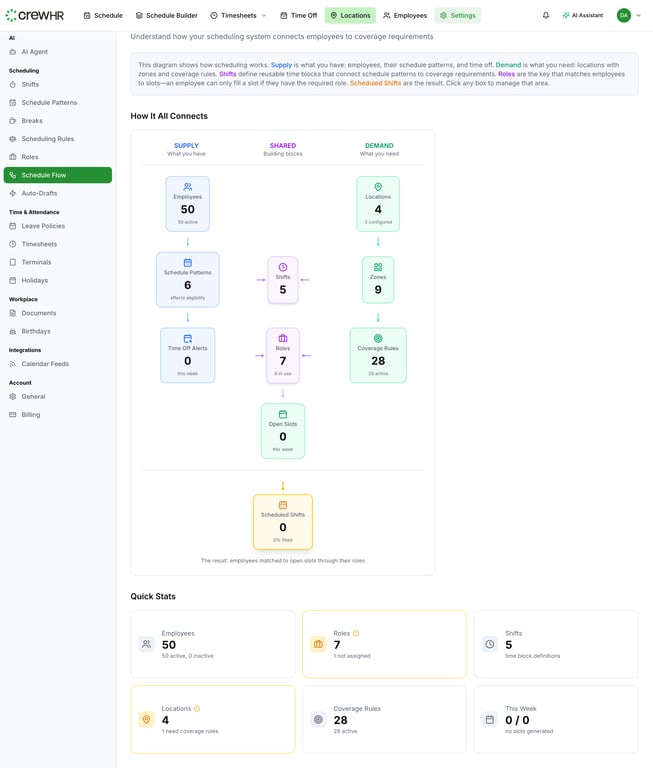Screen dimensions: 653x768
Task: Open the Schedule Builder tab
Action: click(x=166, y=15)
